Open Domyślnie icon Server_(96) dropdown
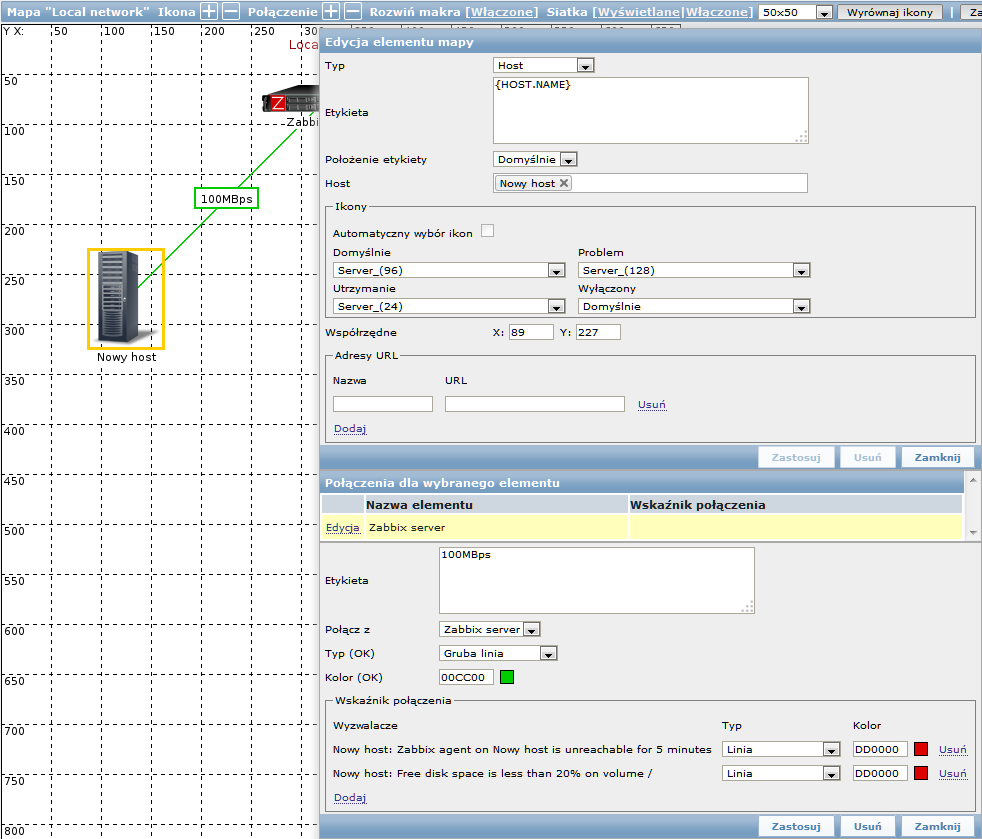Viewport: 982px width, 839px height. [x=449, y=270]
